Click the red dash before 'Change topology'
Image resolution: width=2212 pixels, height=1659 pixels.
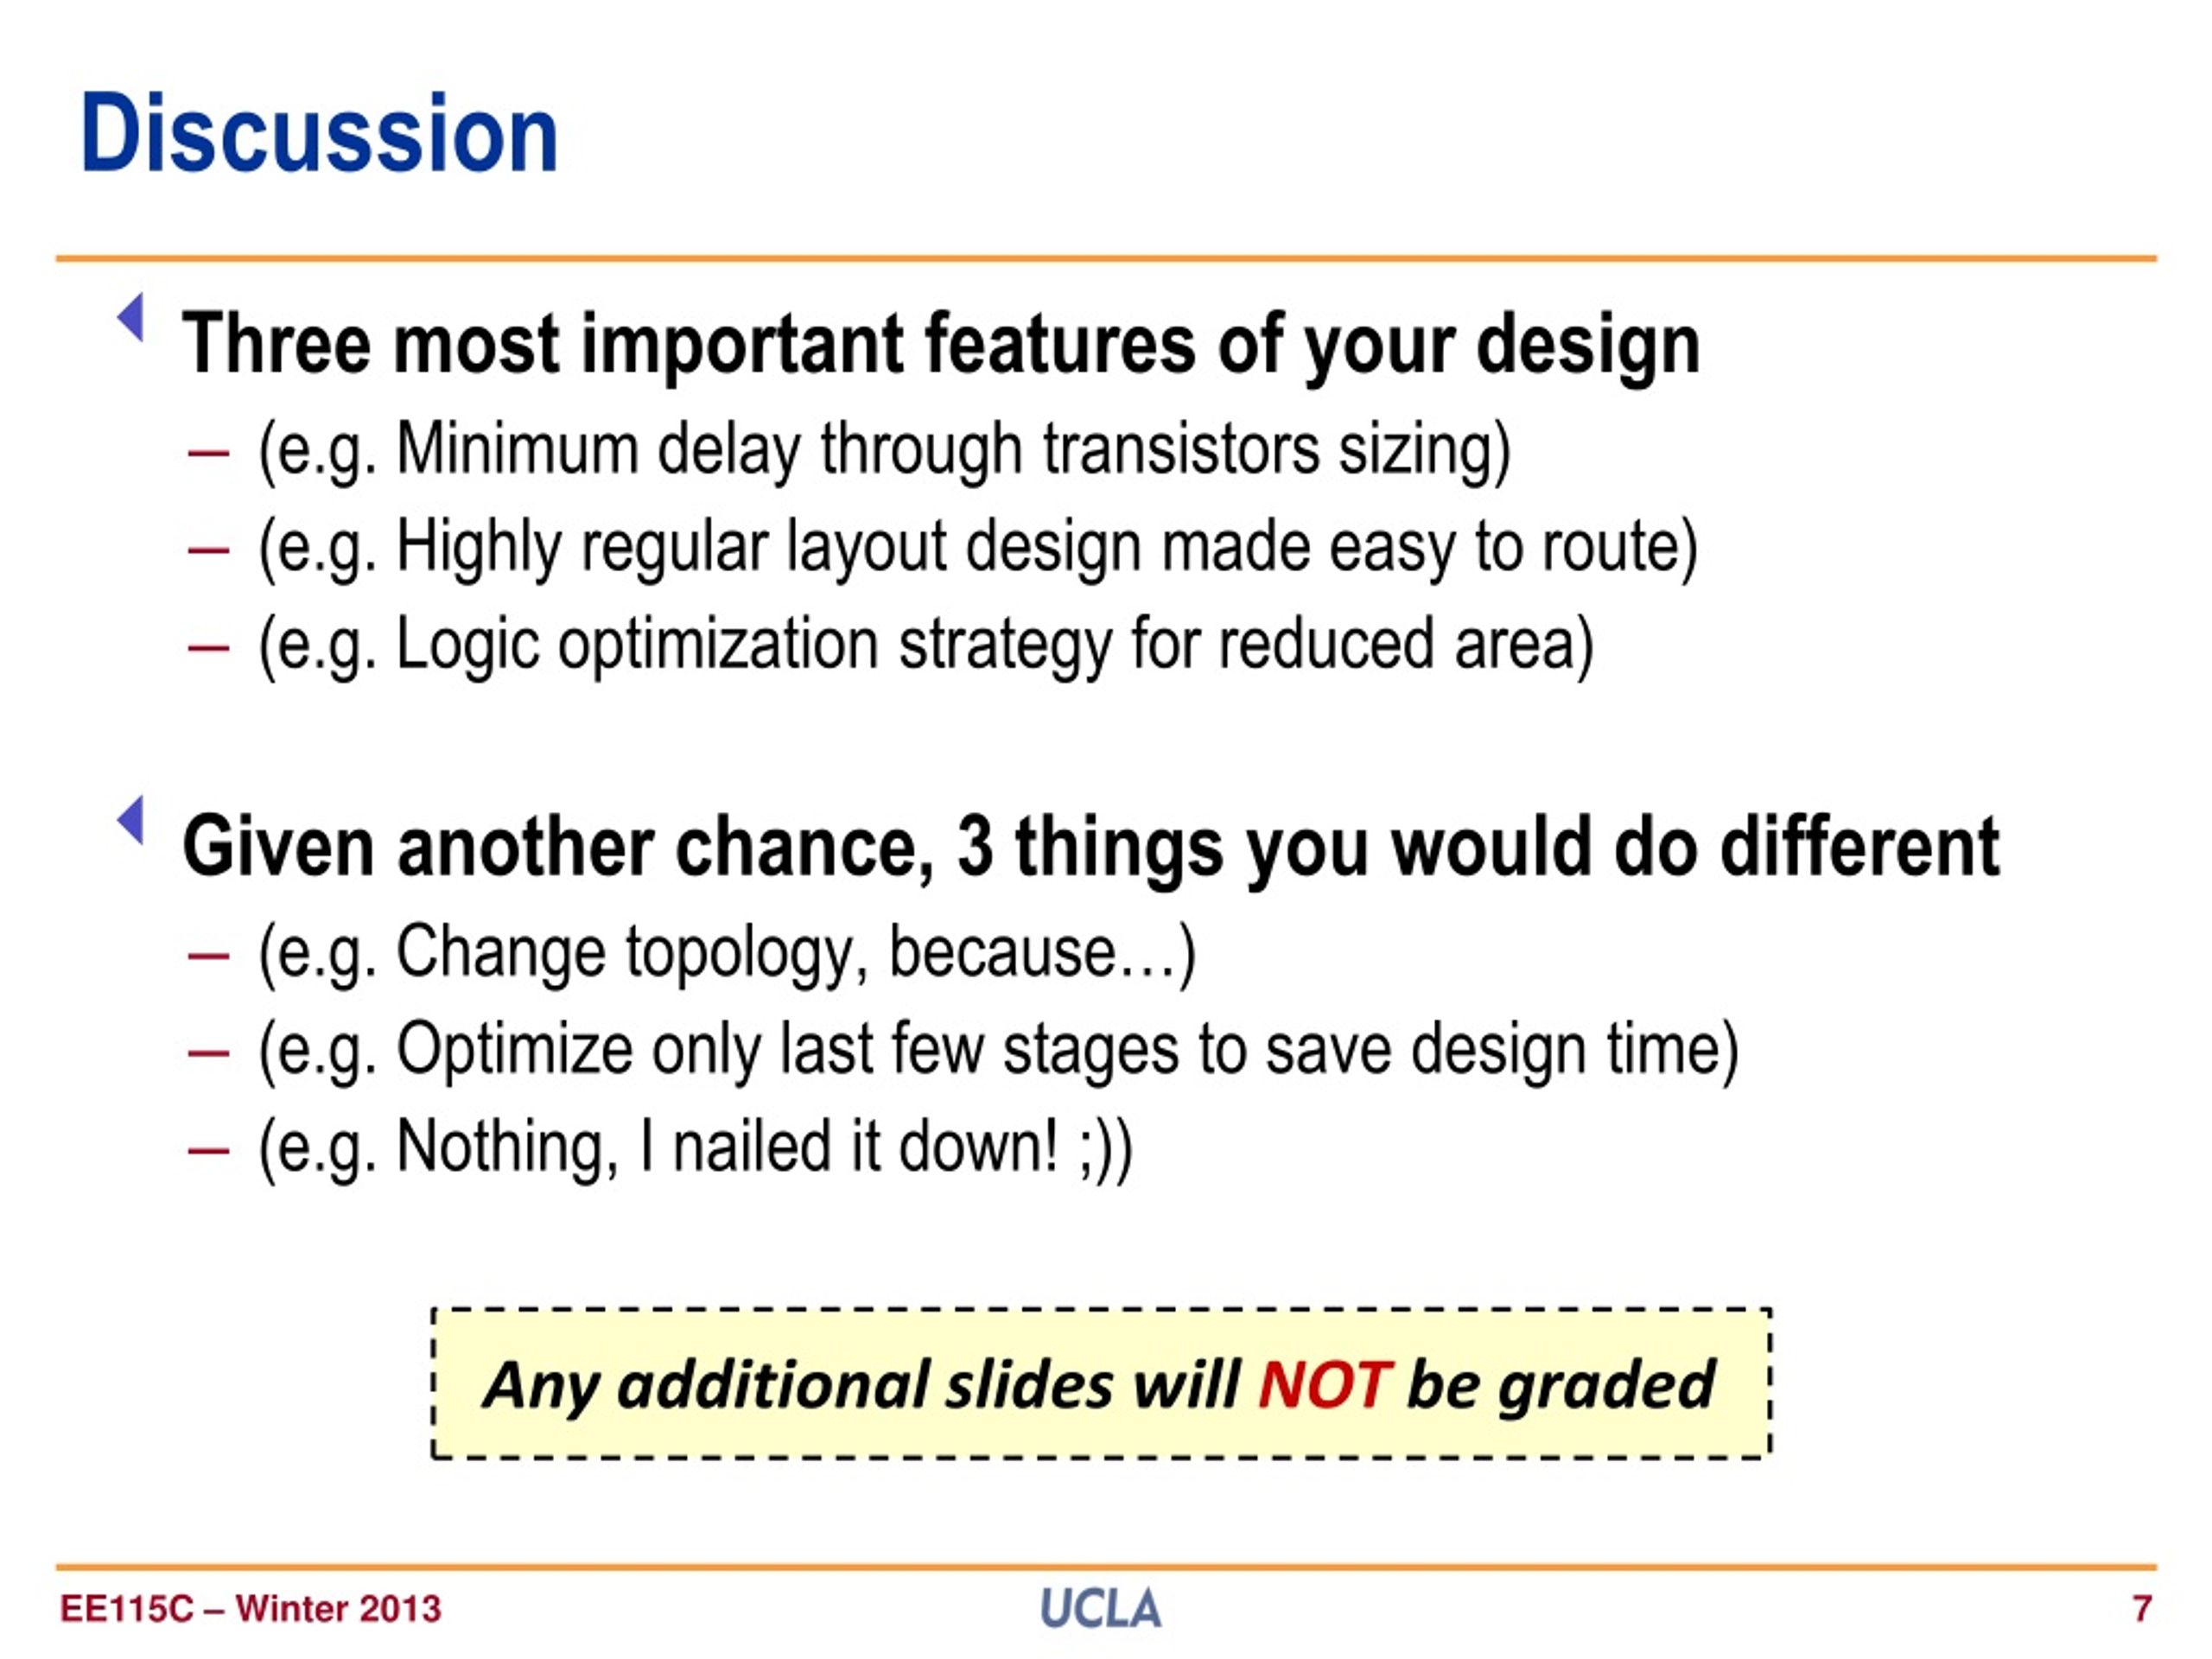(208, 955)
